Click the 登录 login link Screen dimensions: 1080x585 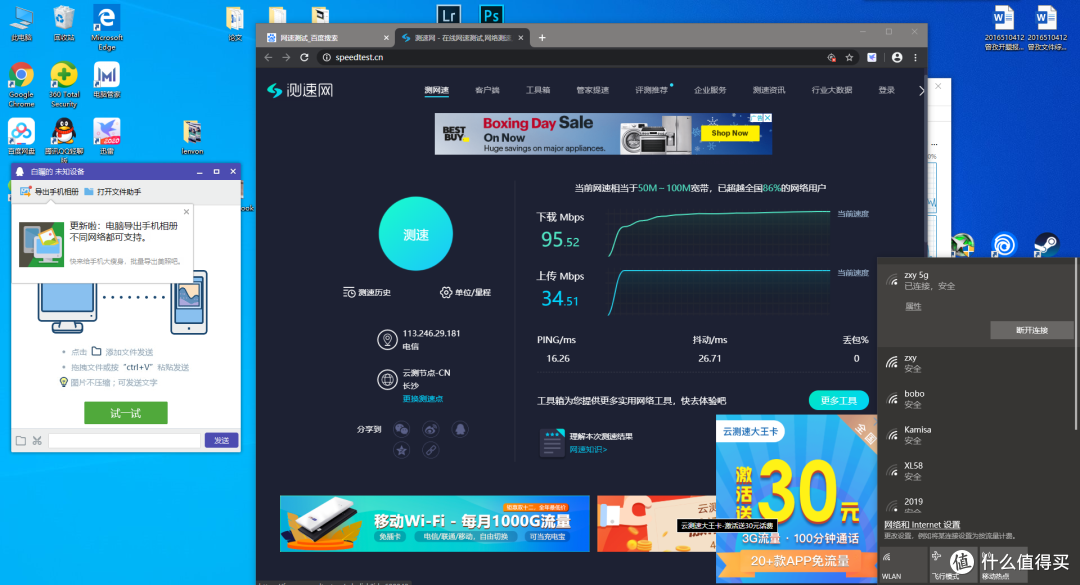[x=886, y=90]
